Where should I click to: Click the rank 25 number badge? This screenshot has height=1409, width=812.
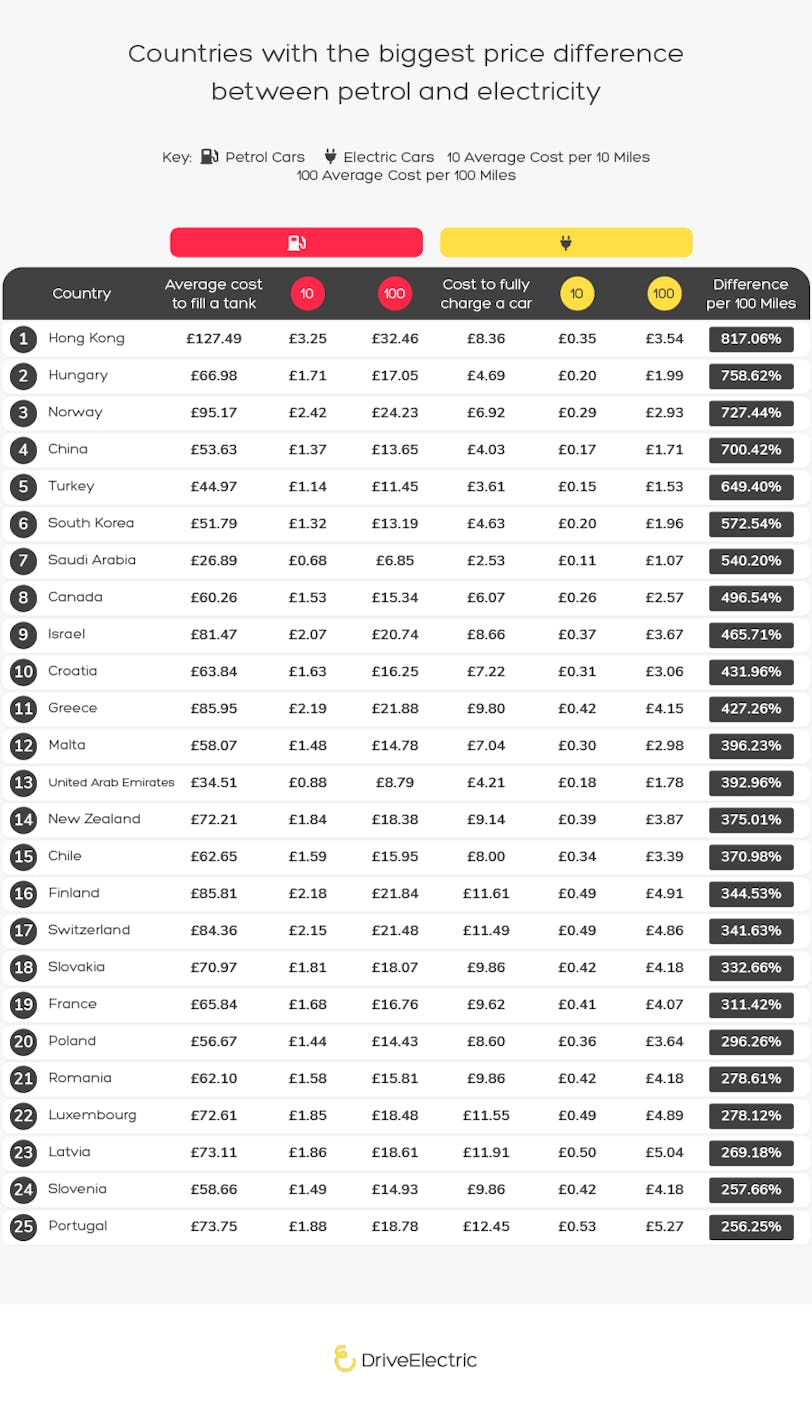(23, 1227)
